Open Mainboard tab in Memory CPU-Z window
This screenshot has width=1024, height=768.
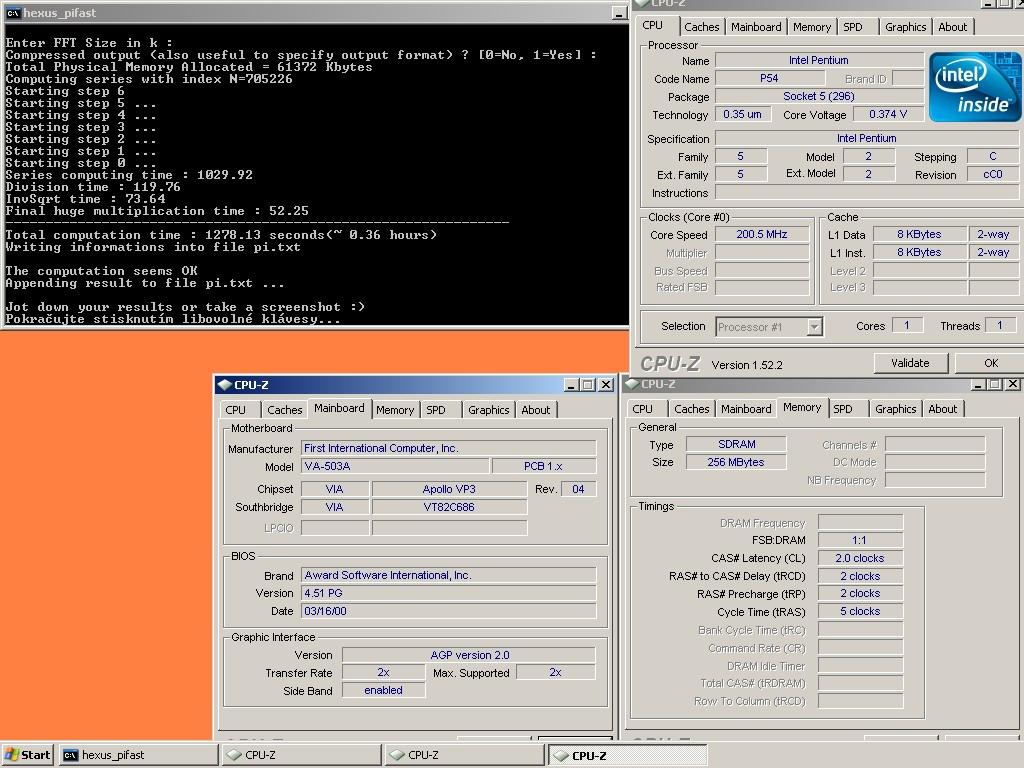[746, 409]
